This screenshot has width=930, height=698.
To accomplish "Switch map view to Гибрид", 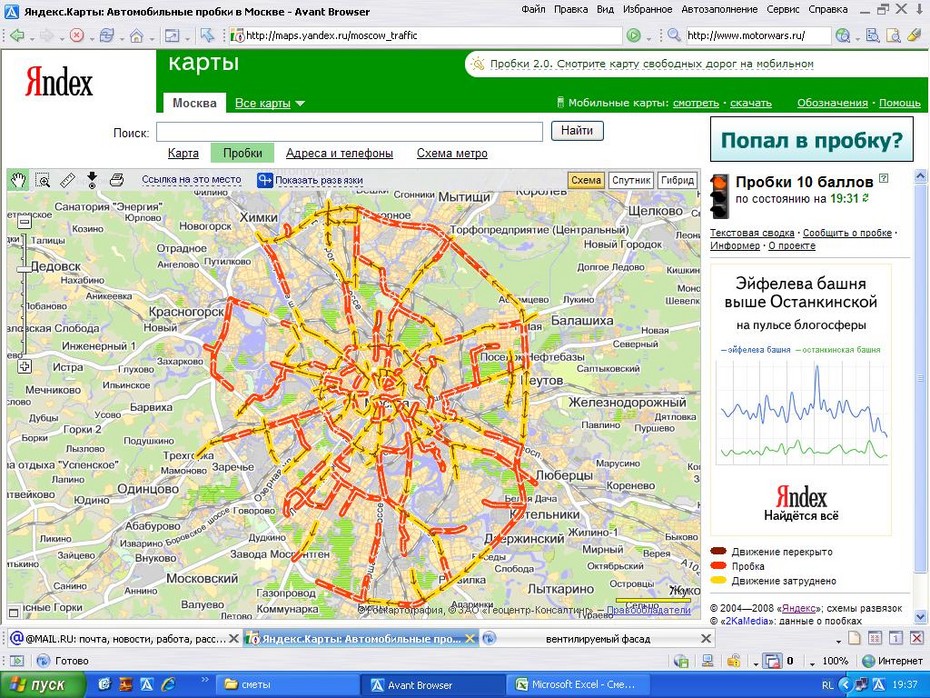I will (x=677, y=180).
